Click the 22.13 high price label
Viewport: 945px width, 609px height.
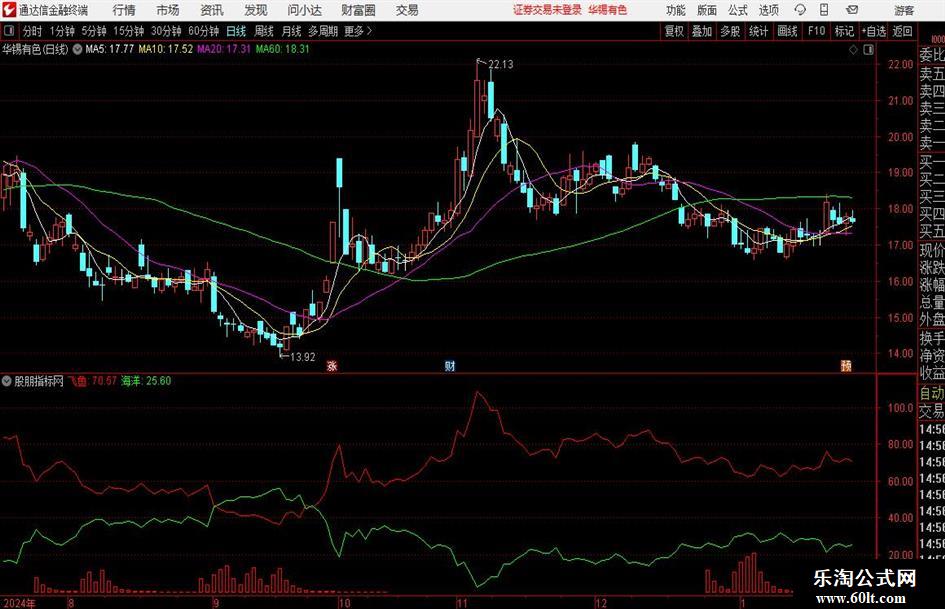[x=501, y=65]
